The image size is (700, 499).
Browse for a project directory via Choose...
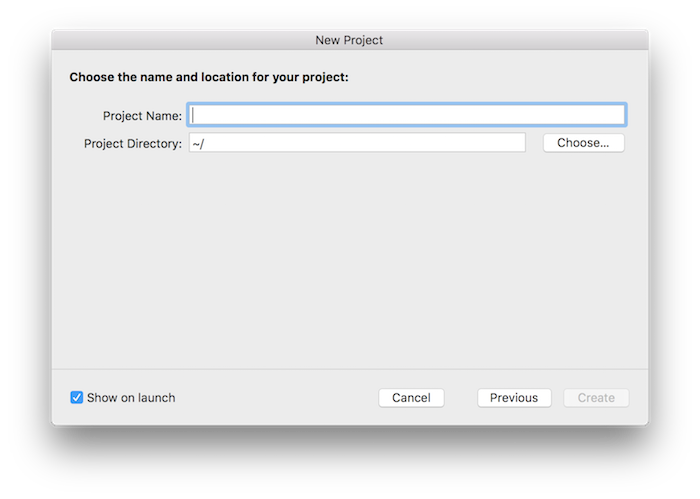583,143
